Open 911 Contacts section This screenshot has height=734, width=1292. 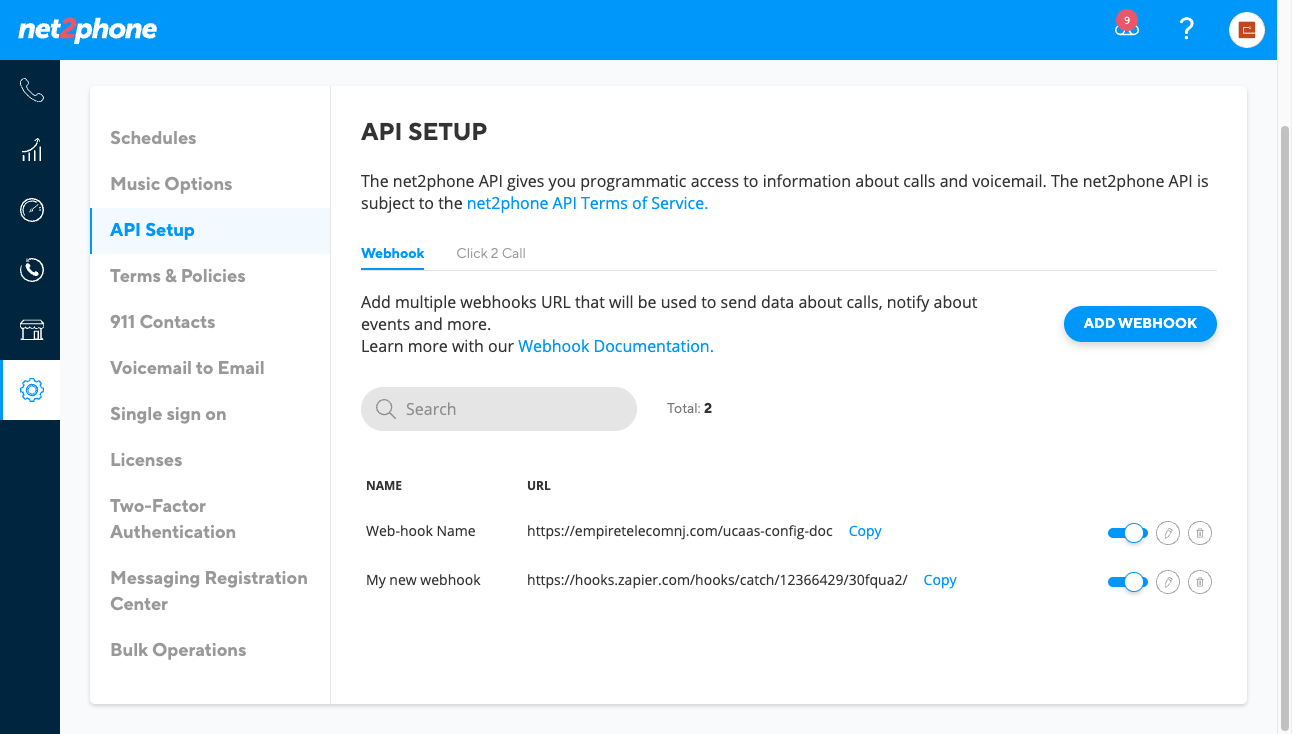(163, 322)
